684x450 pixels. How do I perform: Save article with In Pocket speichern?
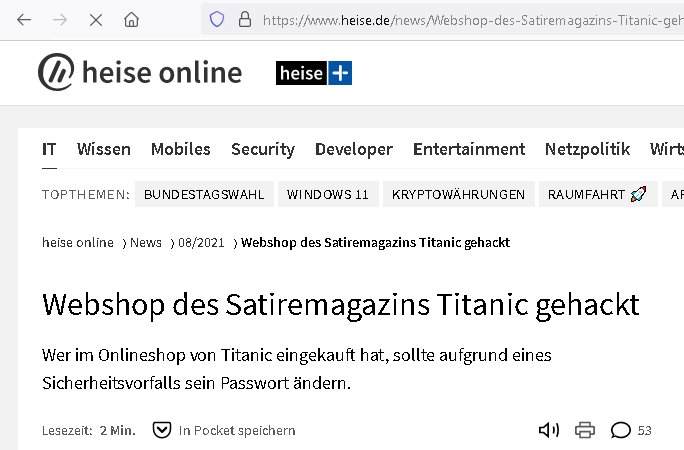pos(224,430)
